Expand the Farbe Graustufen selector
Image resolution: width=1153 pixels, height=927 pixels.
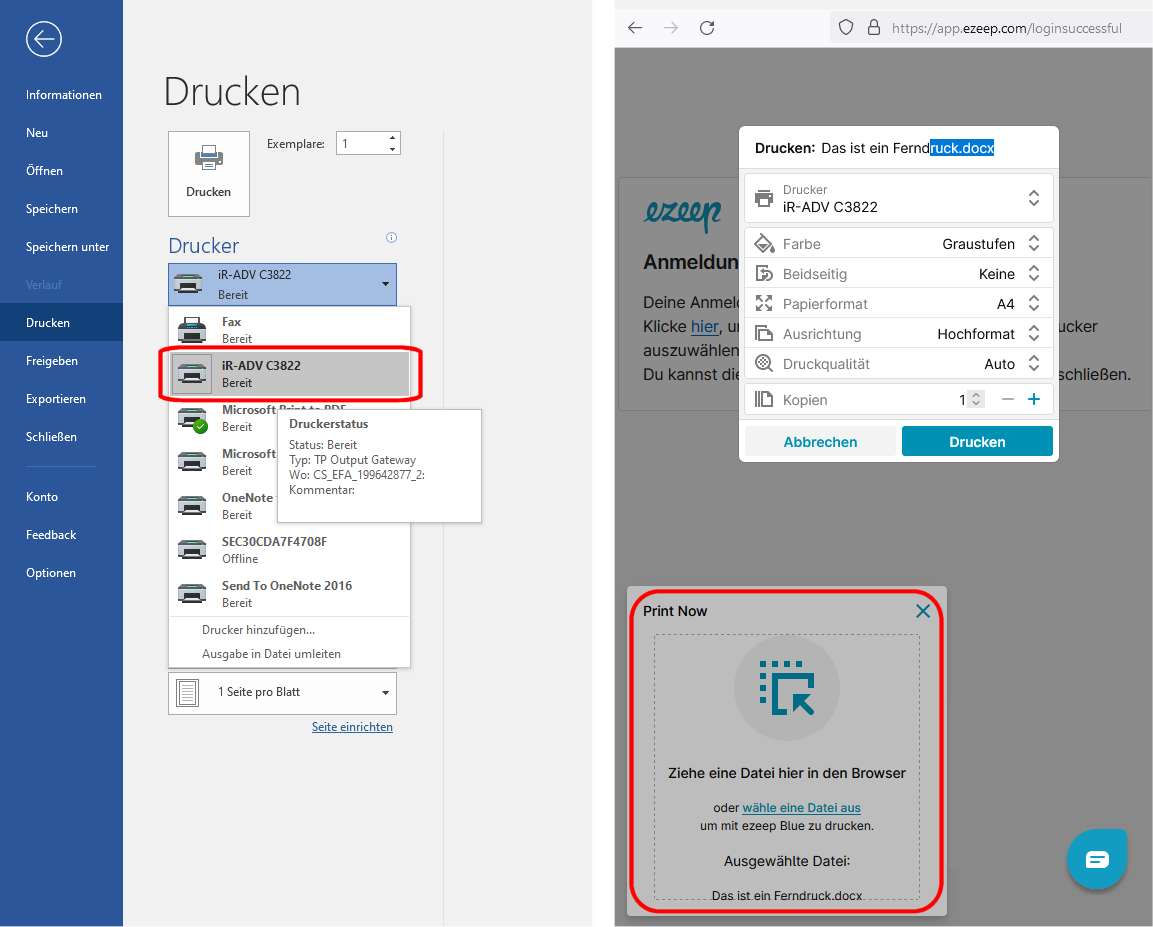1033,244
